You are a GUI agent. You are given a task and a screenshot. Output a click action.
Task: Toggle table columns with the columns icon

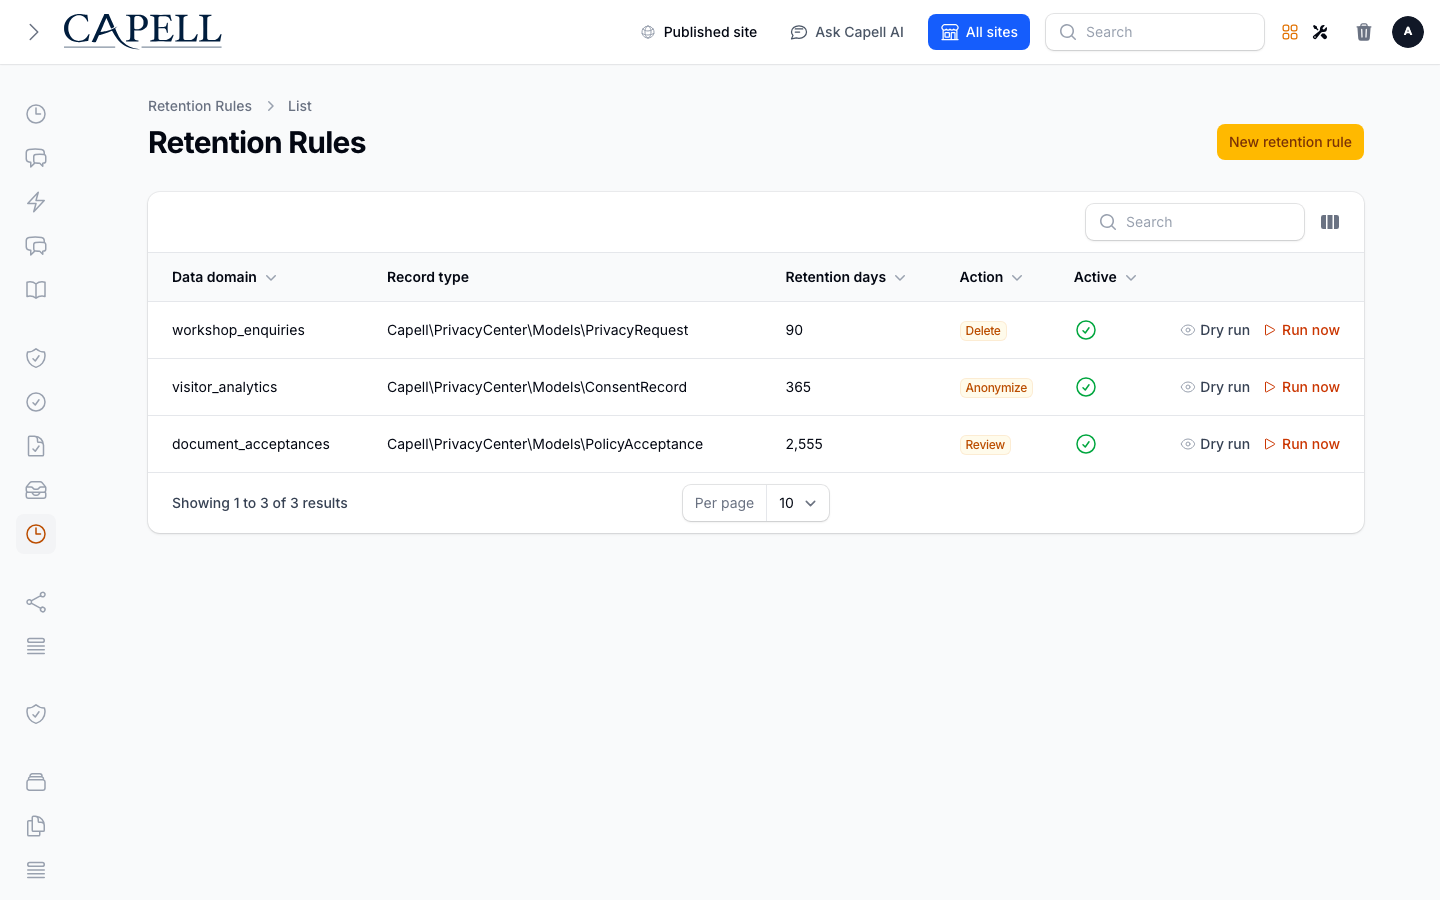pos(1330,222)
